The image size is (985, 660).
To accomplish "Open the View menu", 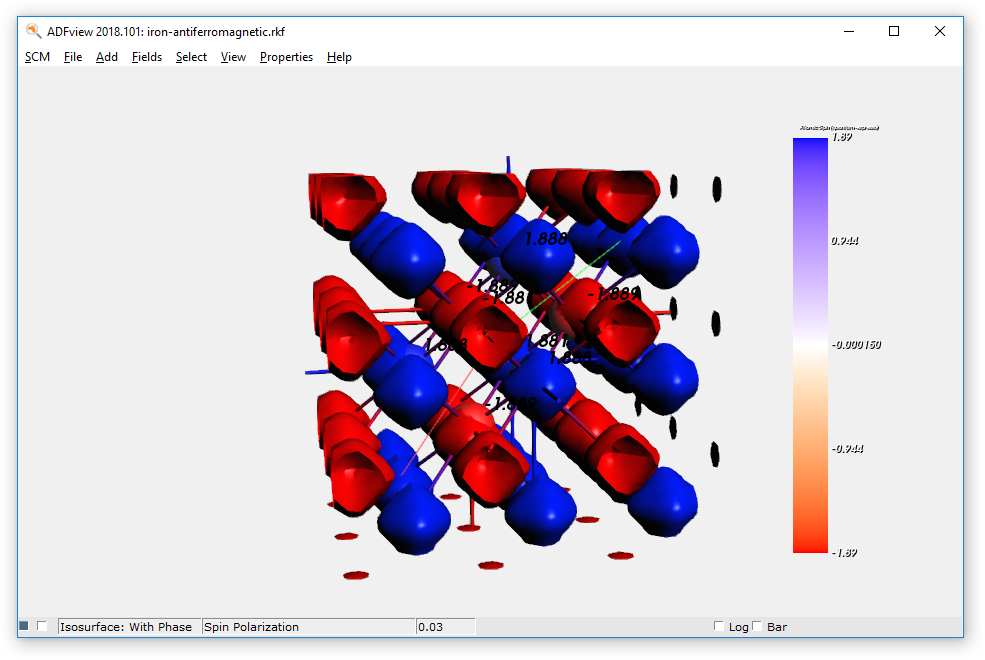I will [233, 57].
